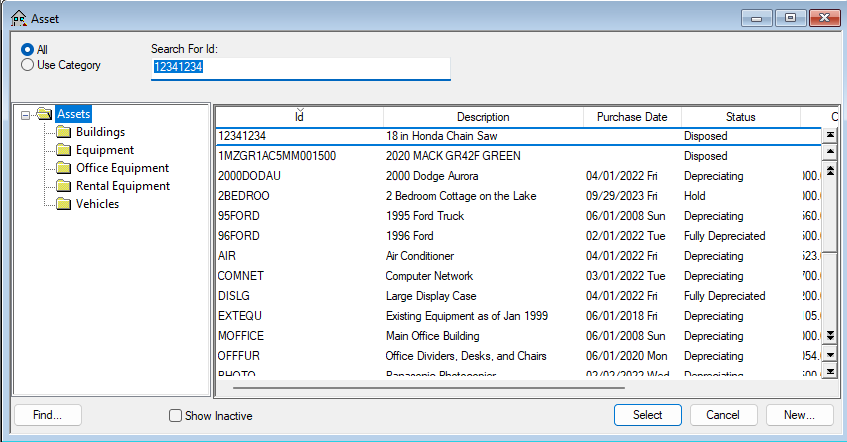The height and width of the screenshot is (442, 847).
Task: Enable the Show Inactive checkbox
Action: coord(176,416)
